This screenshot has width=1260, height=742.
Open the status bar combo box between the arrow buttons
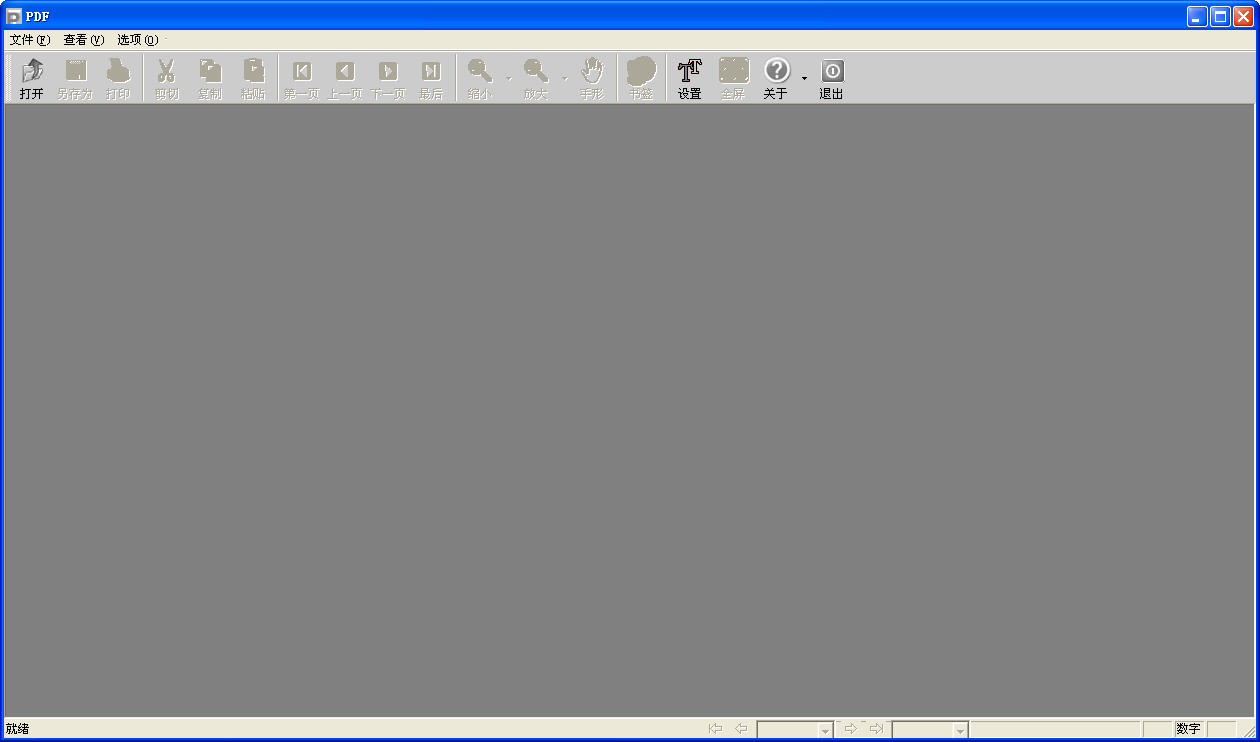[x=795, y=730]
